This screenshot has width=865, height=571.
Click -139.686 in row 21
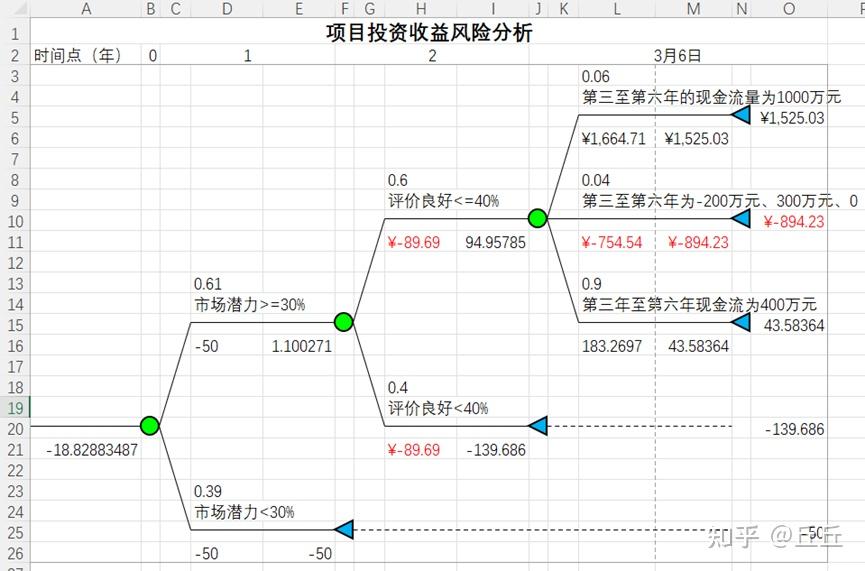pyautogui.click(x=496, y=450)
